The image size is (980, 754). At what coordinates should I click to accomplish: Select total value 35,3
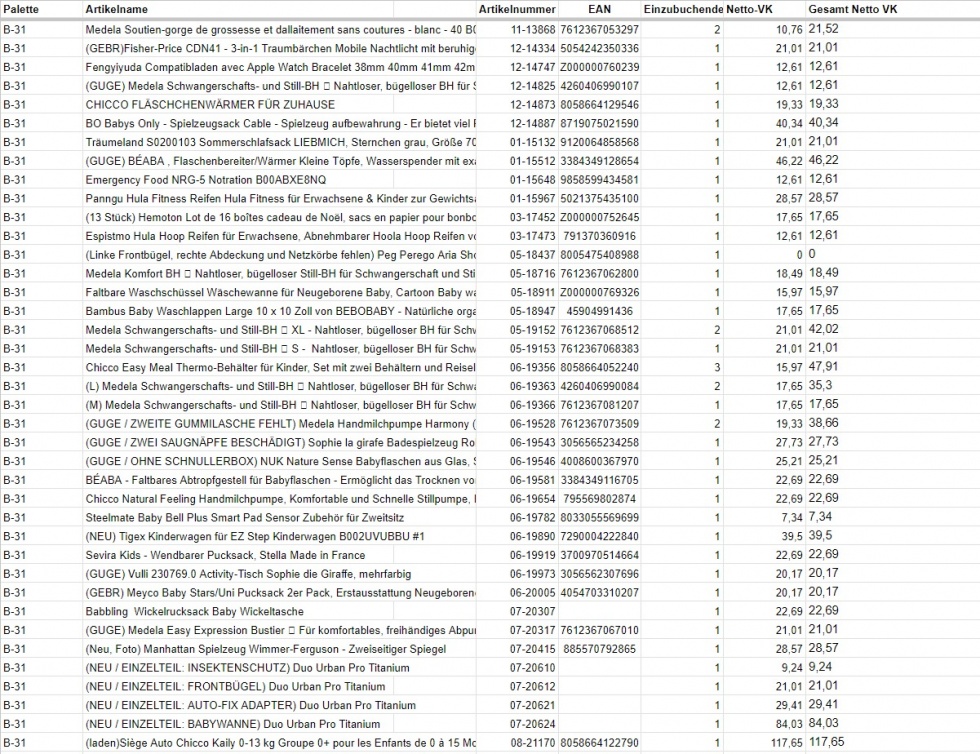820,385
